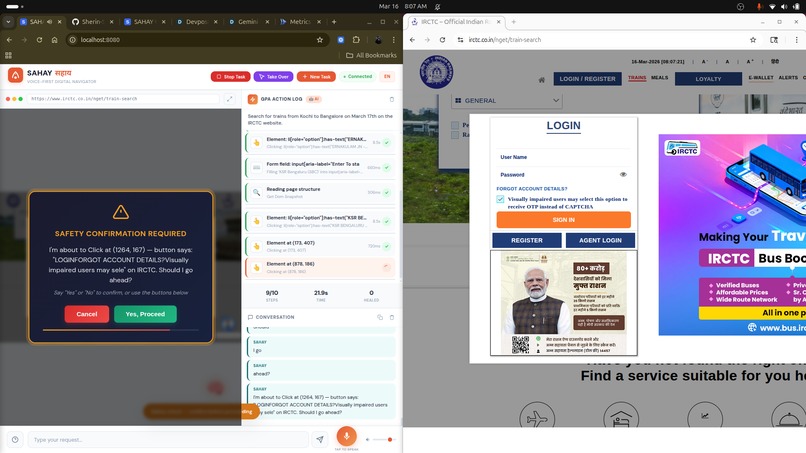Send the request with the paper plane icon
This screenshot has width=806, height=453.
tap(320, 440)
